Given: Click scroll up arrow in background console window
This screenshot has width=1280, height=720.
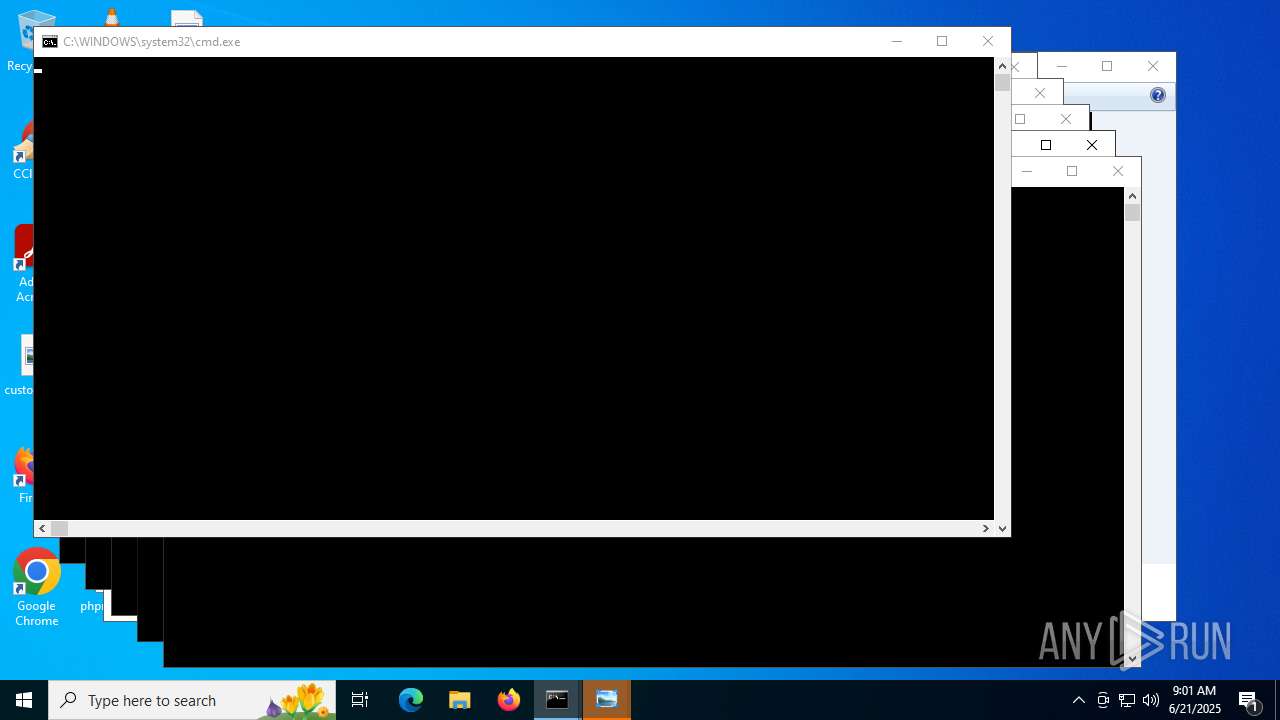Looking at the screenshot, I should [x=1132, y=196].
